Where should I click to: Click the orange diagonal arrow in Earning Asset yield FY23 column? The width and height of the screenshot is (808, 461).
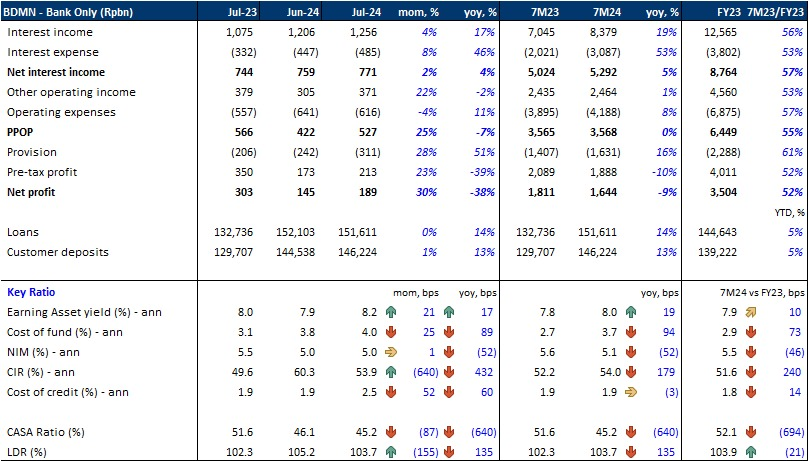[751, 312]
